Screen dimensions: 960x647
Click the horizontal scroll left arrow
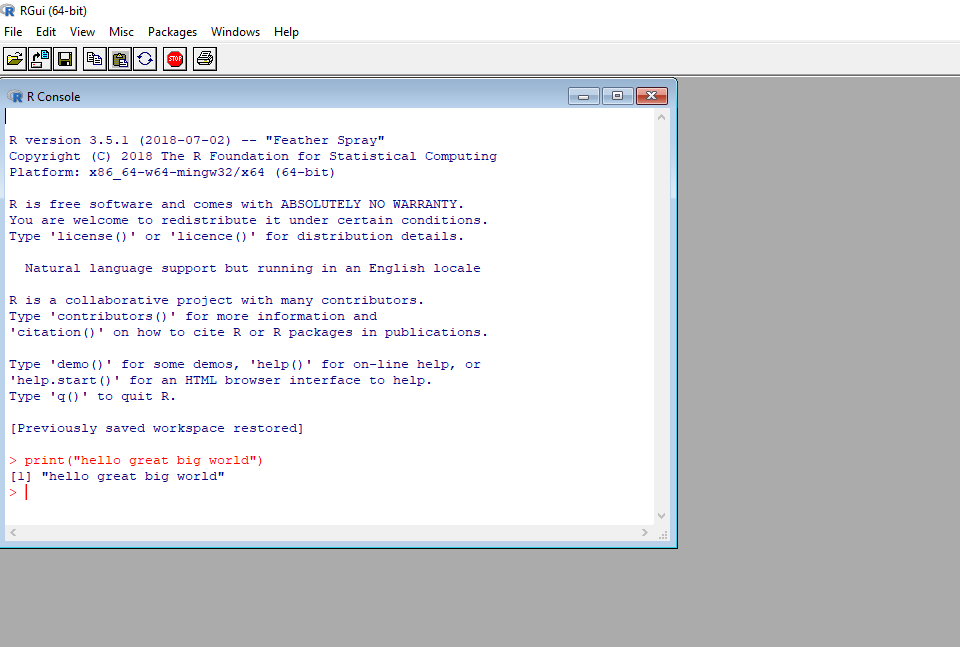point(13,533)
